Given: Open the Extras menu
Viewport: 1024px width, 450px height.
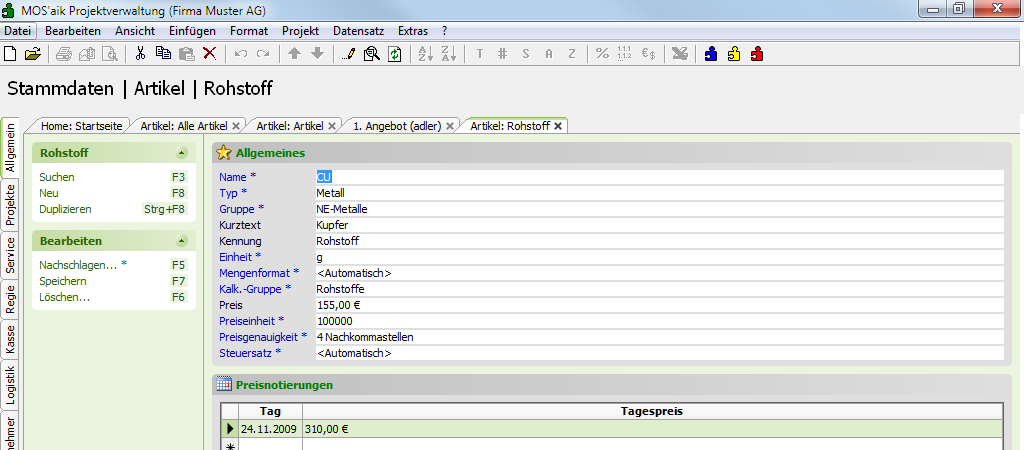Looking at the screenshot, I should pos(413,31).
